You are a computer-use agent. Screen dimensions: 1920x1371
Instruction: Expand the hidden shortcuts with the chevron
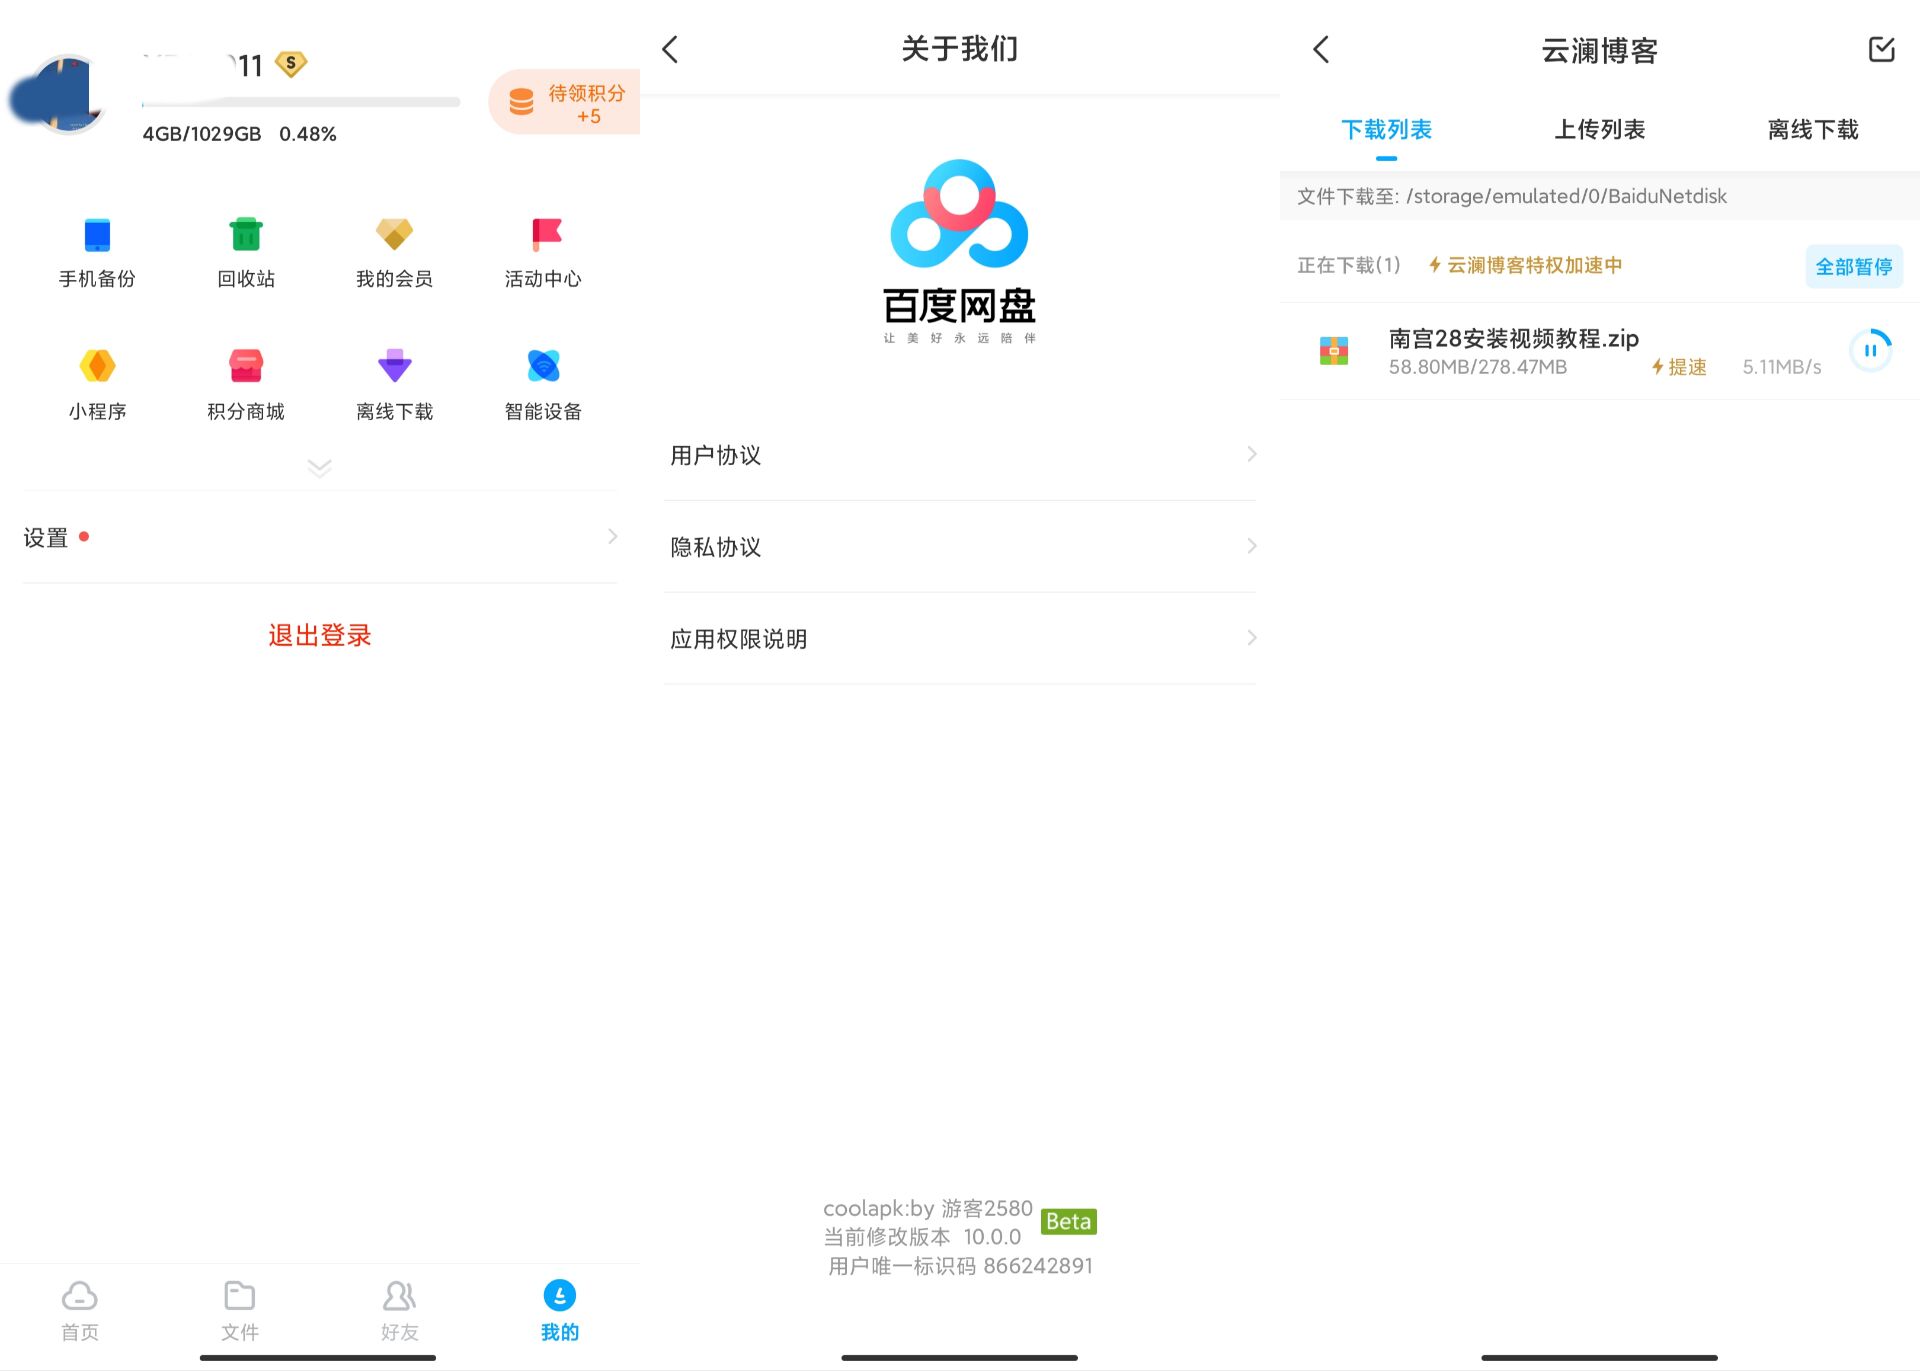pyautogui.click(x=318, y=468)
